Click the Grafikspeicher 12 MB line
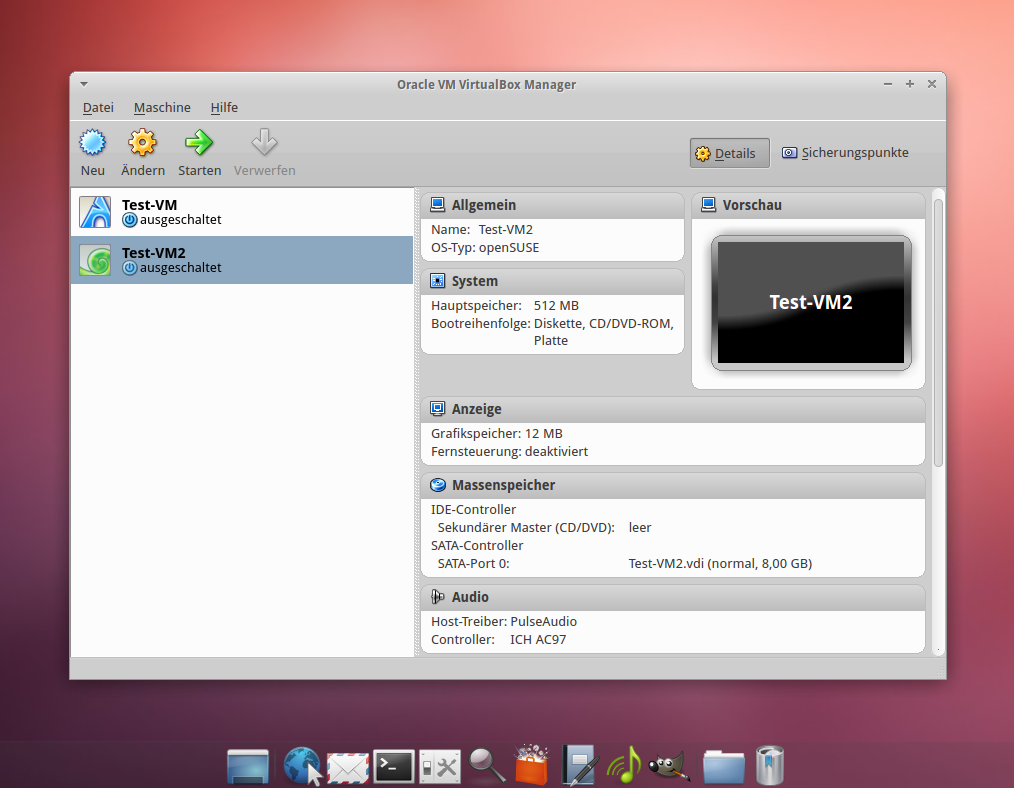Screen dimensions: 1014x788 [497, 434]
